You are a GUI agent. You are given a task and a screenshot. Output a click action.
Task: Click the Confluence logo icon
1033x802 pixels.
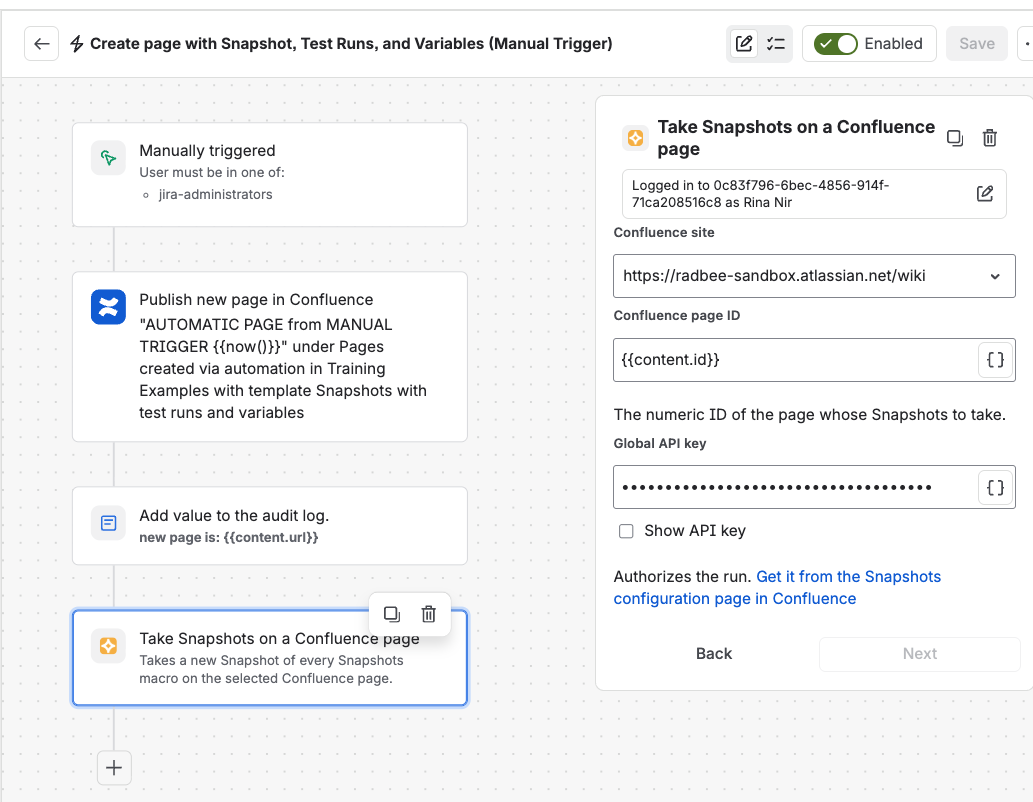coord(108,306)
